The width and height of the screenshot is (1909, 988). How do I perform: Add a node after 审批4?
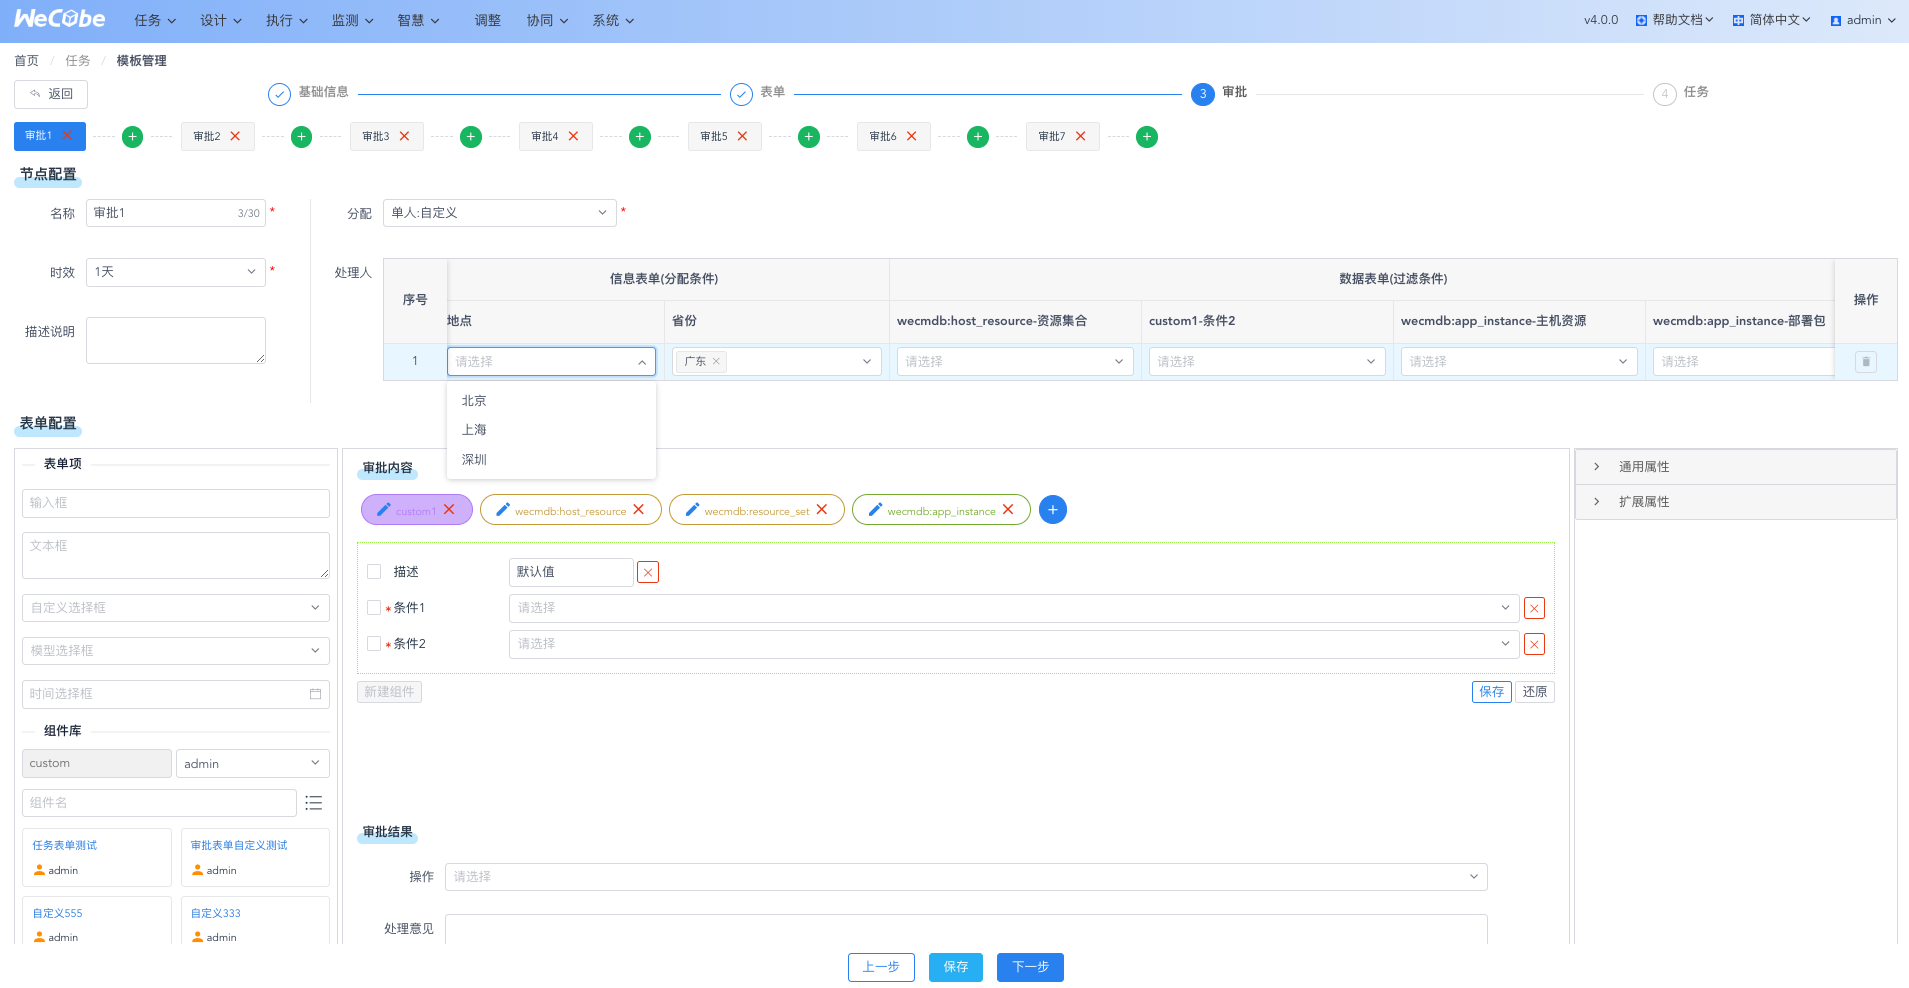pos(640,137)
